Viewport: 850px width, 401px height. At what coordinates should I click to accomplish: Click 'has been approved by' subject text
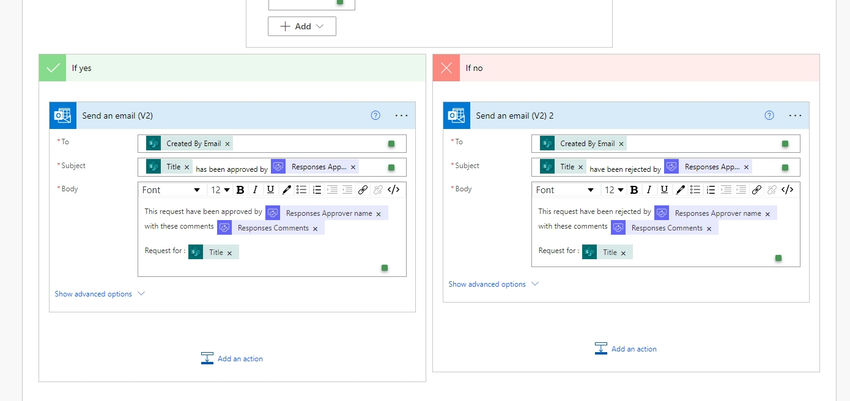click(x=231, y=169)
